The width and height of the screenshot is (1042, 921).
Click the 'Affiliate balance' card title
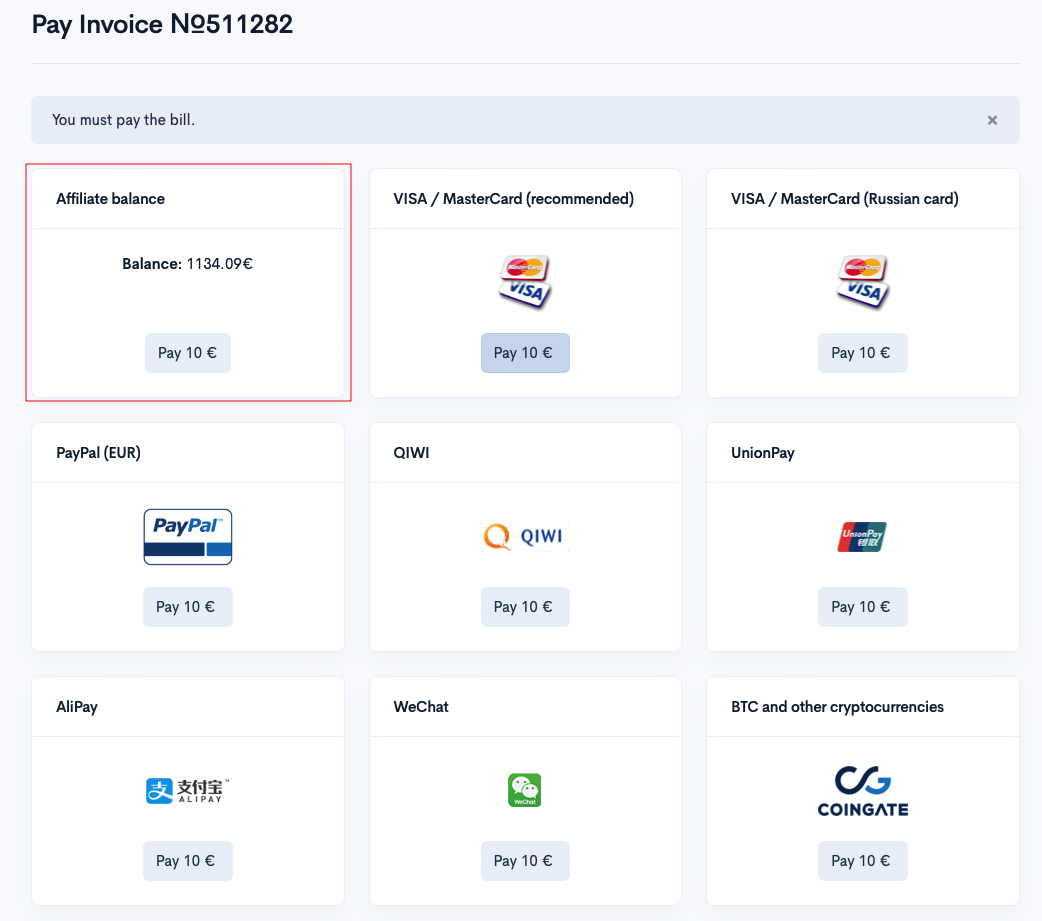(x=110, y=199)
